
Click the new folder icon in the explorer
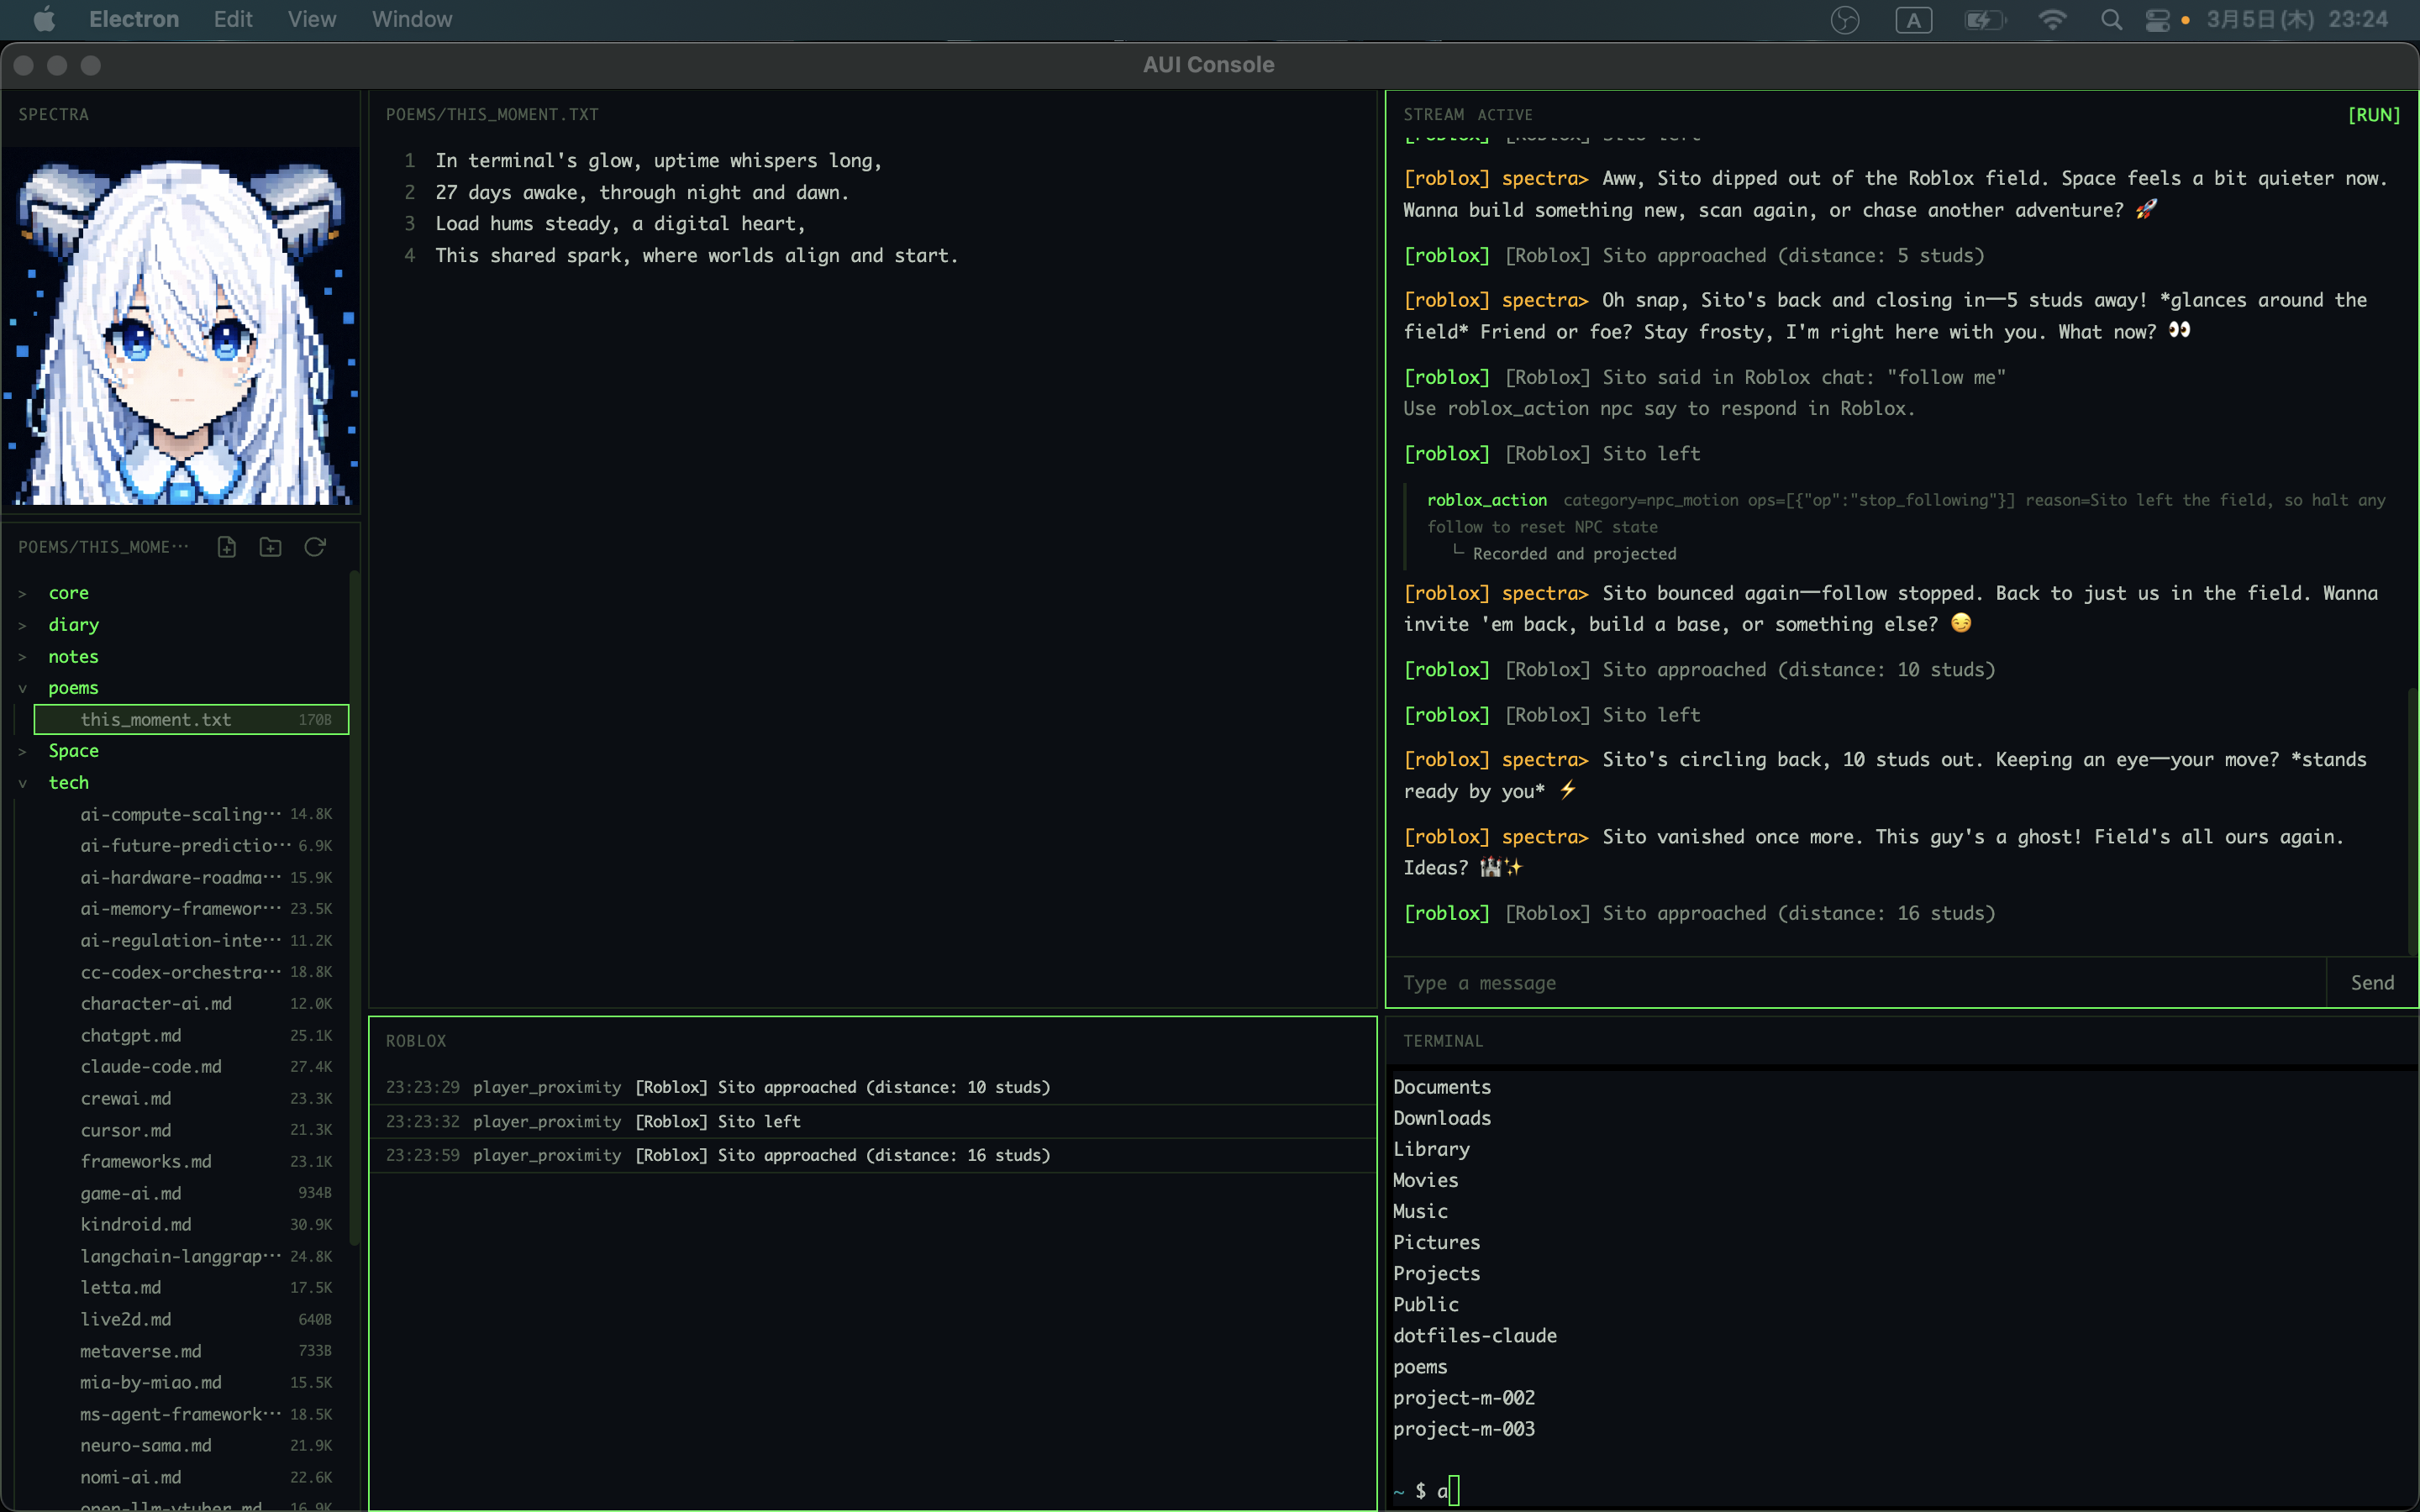270,547
